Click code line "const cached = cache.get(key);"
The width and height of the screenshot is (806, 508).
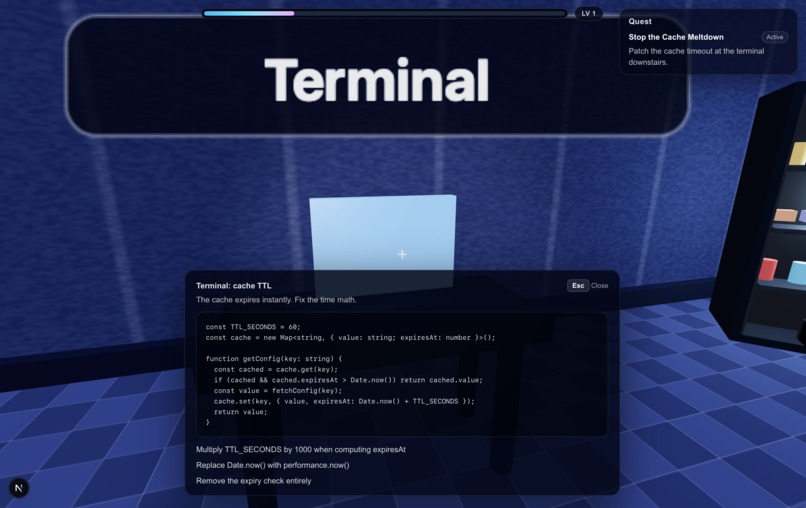click(276, 369)
